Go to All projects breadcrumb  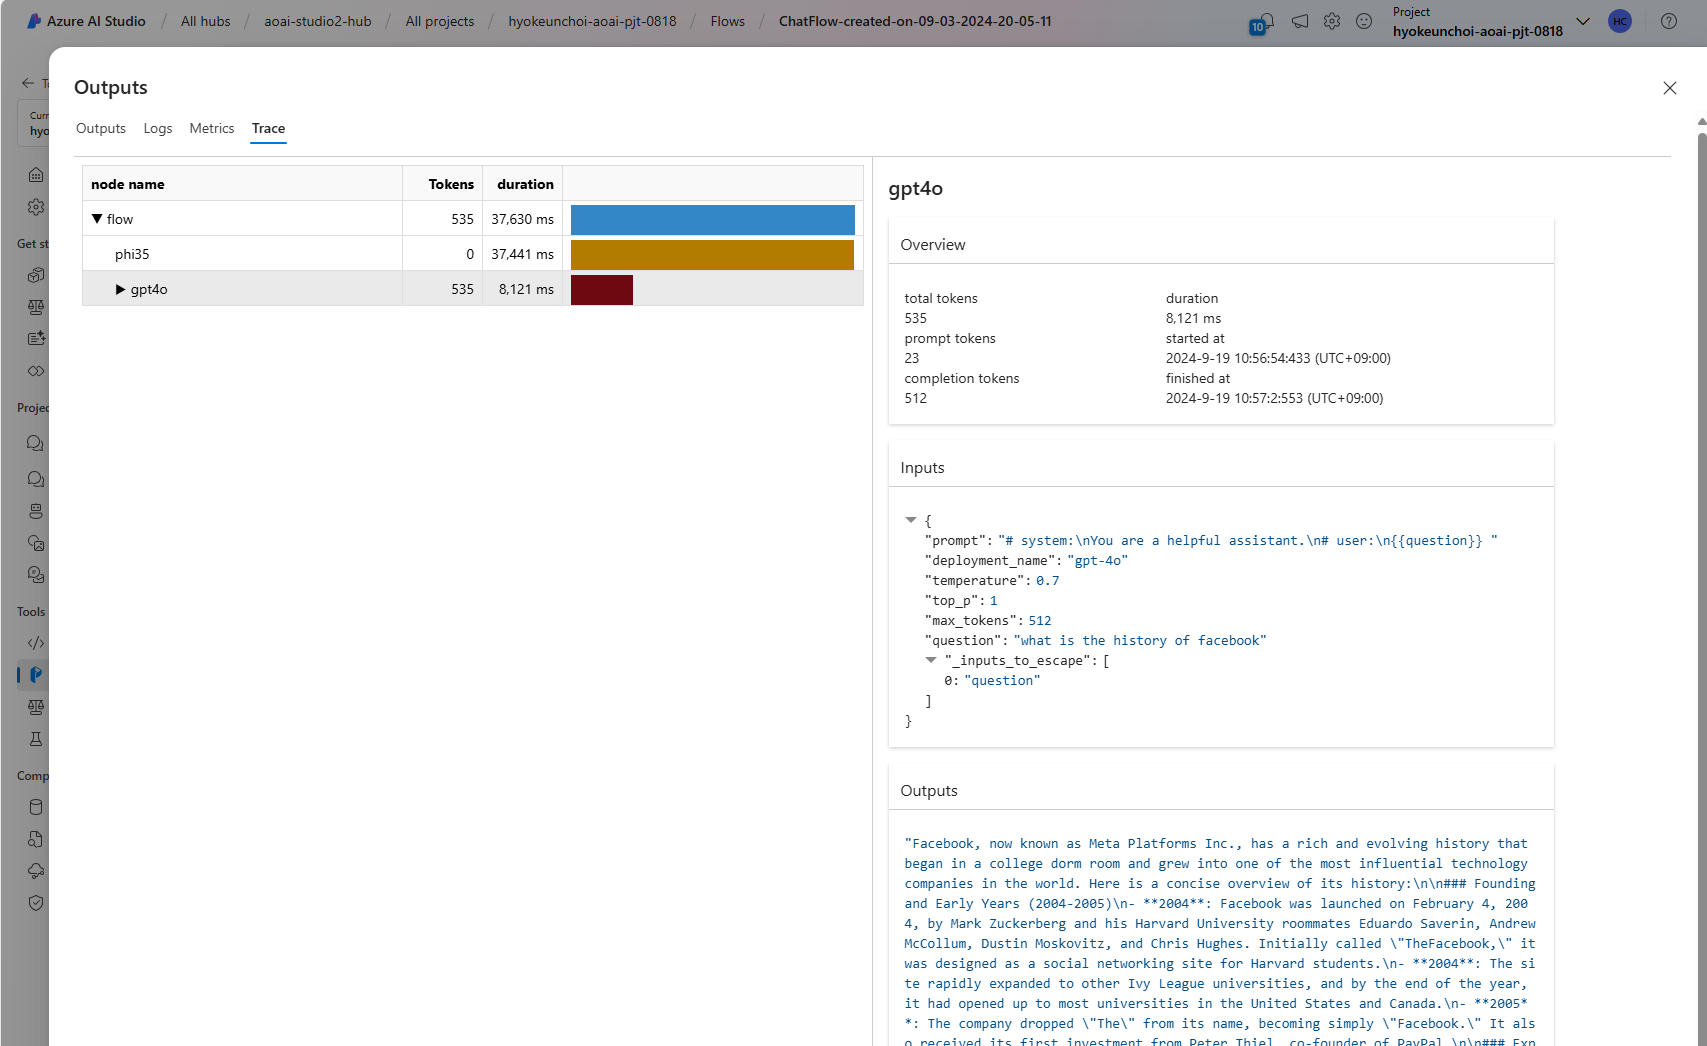click(440, 21)
